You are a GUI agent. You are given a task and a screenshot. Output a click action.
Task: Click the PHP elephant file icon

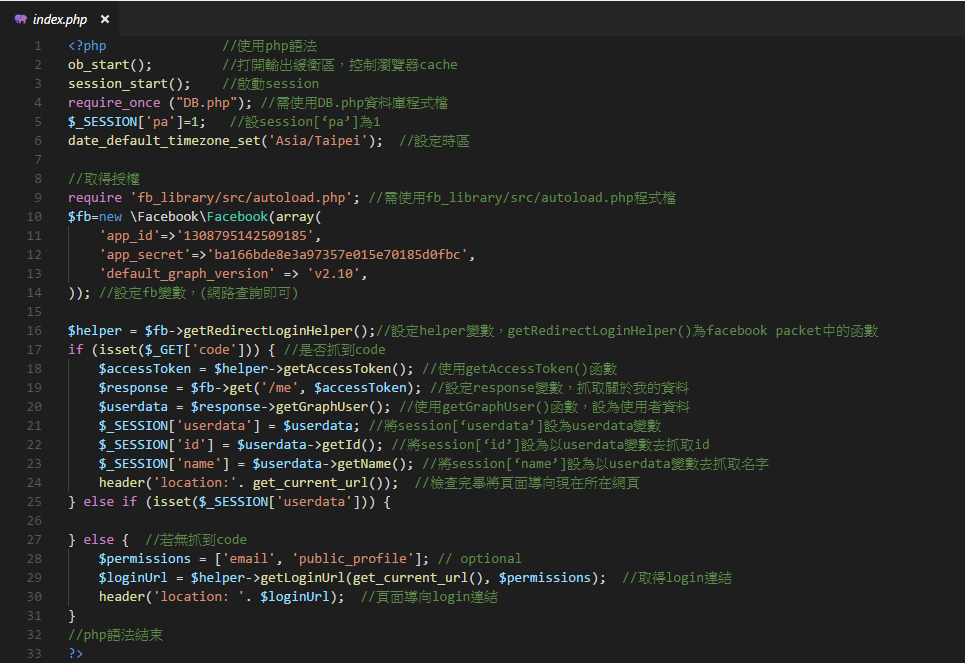(20, 20)
